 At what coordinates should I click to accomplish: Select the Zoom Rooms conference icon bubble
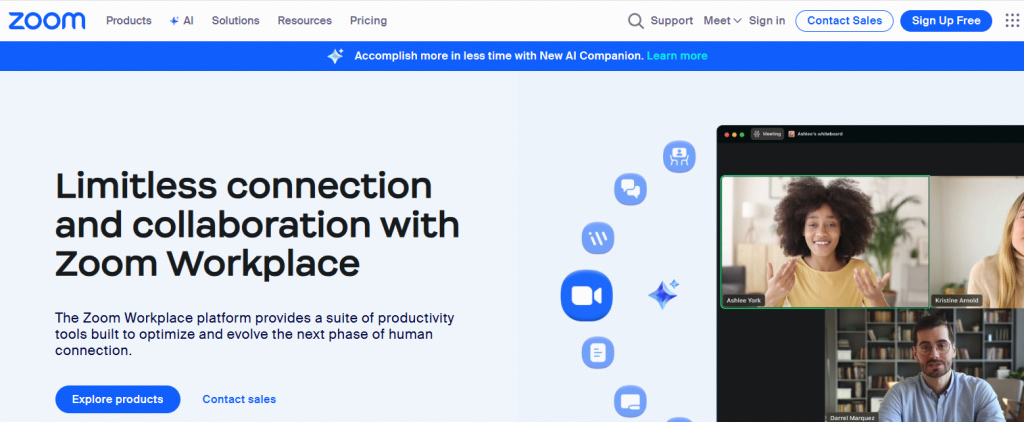(679, 157)
